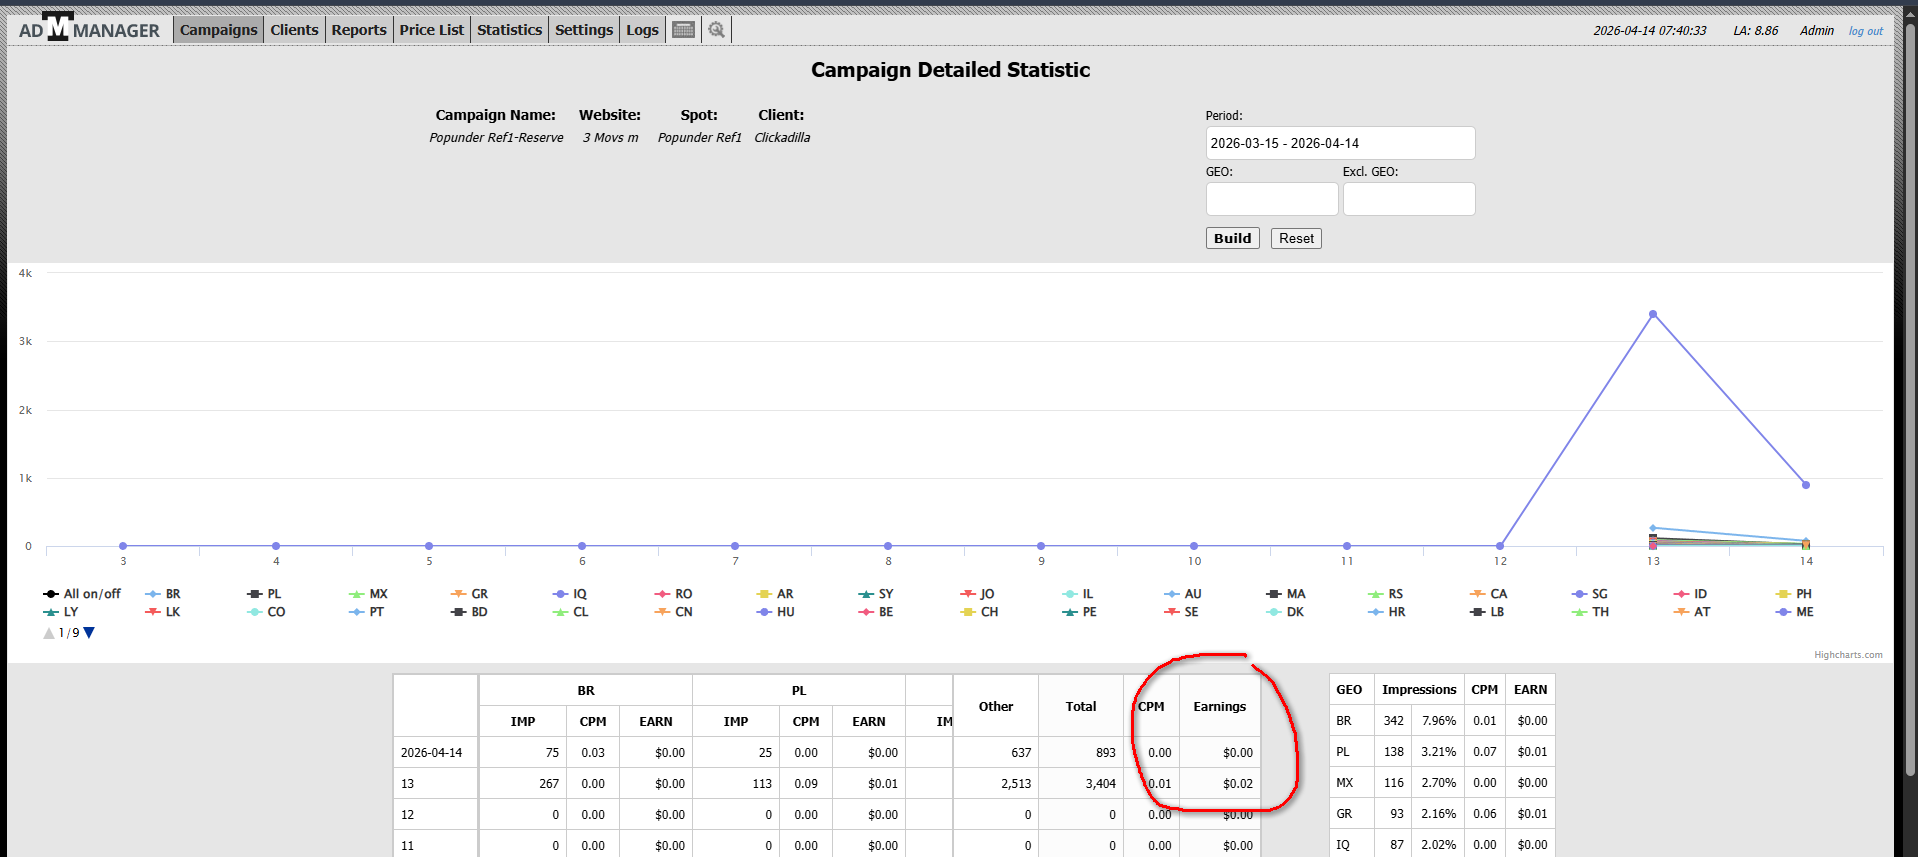This screenshot has height=857, width=1918.
Task: Go to next legend page with down arrow
Action: [89, 633]
